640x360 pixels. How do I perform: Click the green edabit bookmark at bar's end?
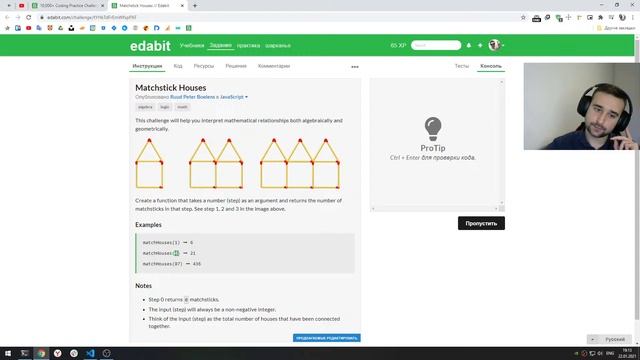click(x=189, y=28)
